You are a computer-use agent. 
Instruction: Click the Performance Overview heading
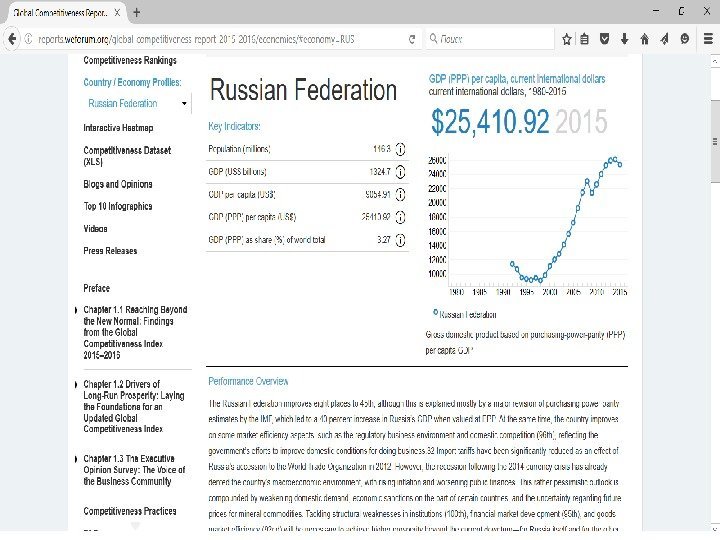coord(248,381)
